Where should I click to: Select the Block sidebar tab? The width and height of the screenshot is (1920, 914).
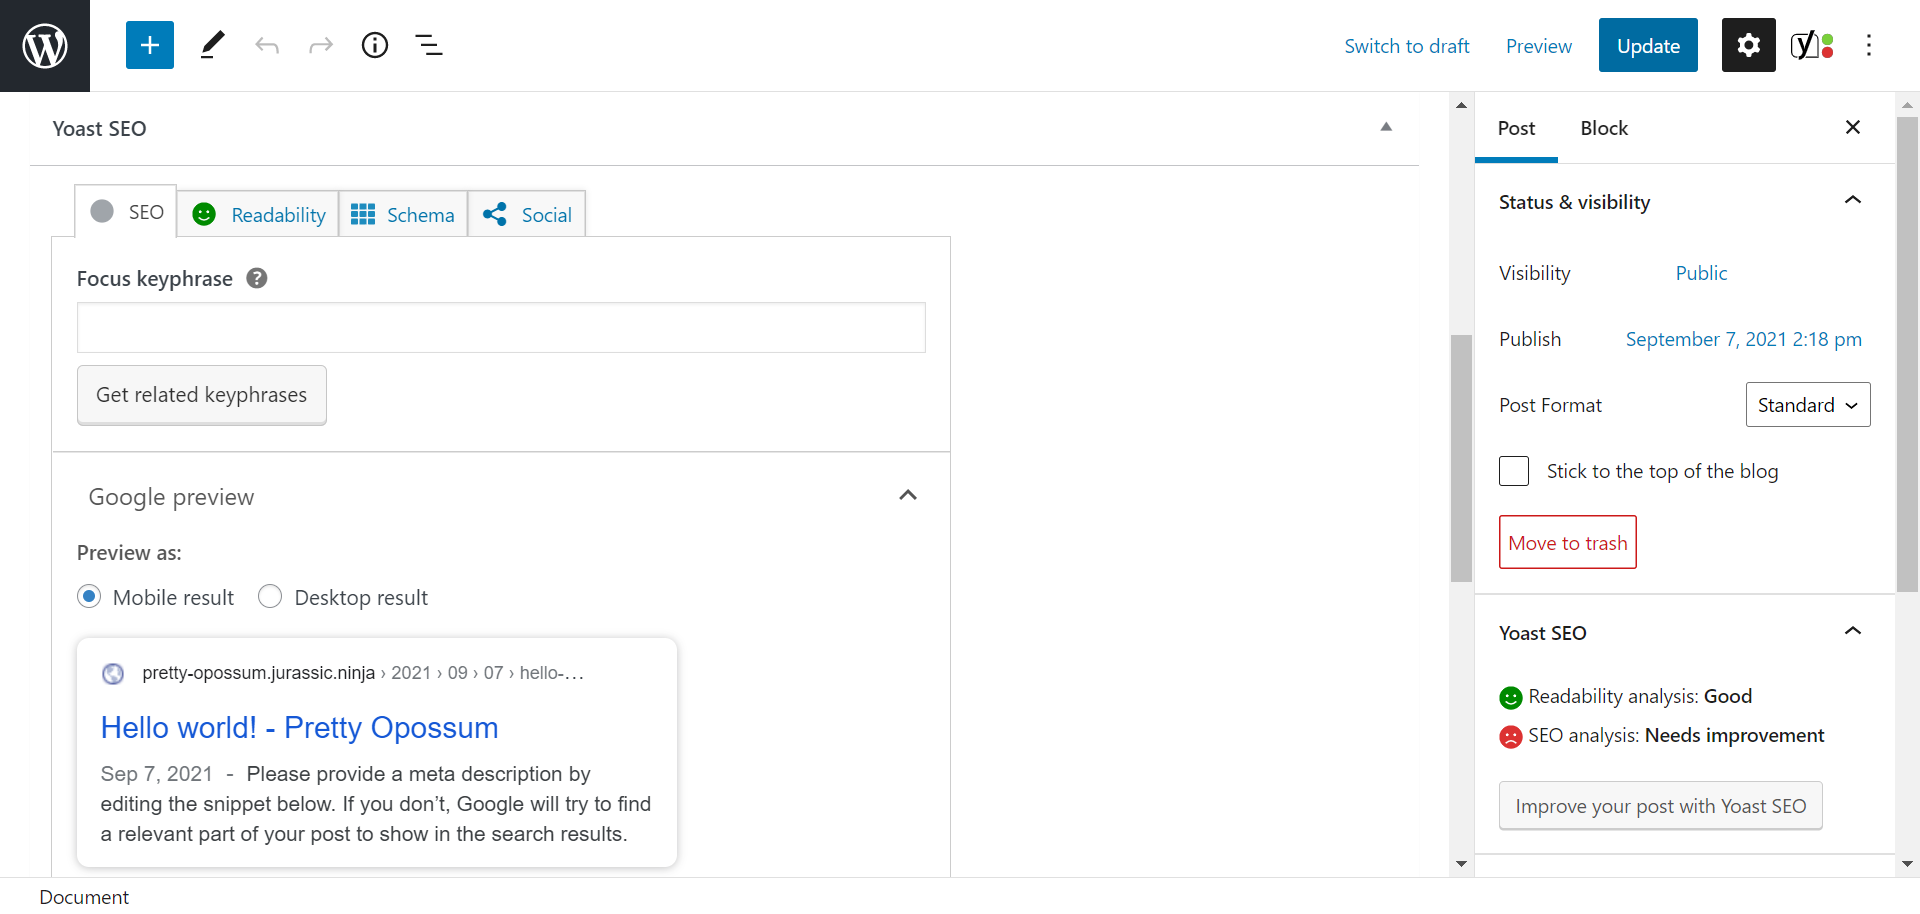coord(1604,128)
